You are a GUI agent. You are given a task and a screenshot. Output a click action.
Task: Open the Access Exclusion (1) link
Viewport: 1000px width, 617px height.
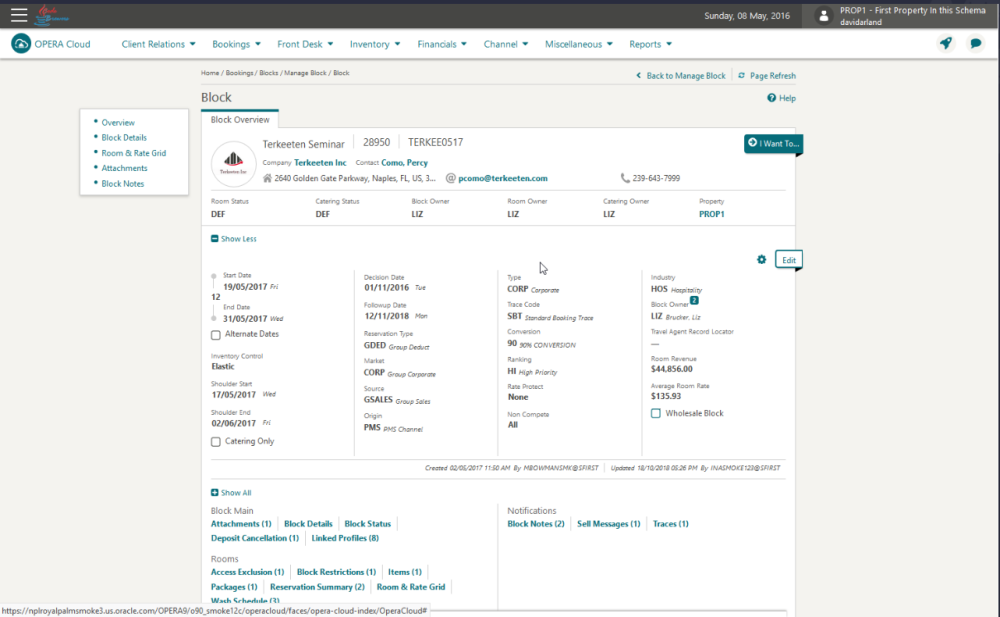247,572
